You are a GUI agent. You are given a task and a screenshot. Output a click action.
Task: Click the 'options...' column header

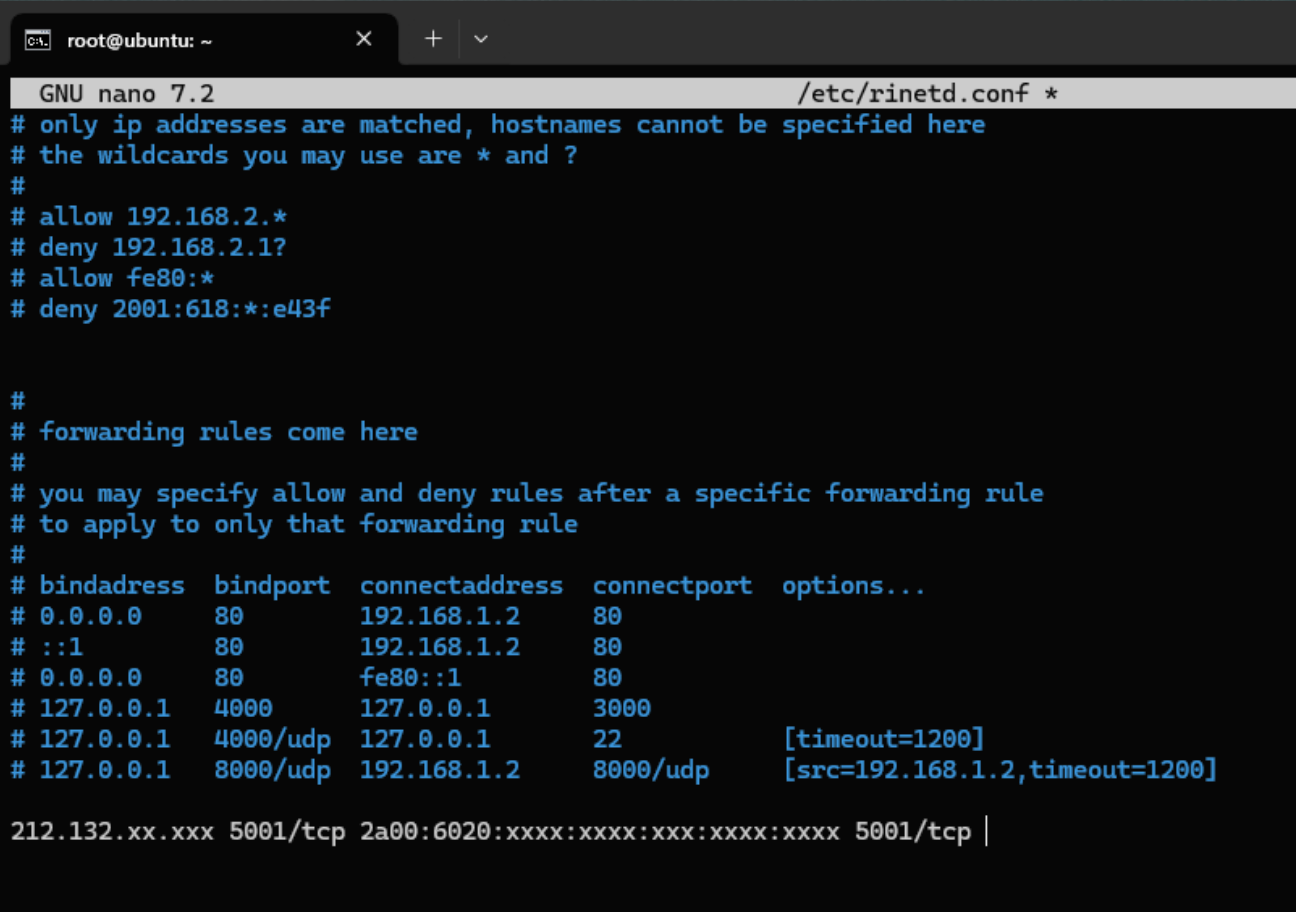click(x=853, y=586)
